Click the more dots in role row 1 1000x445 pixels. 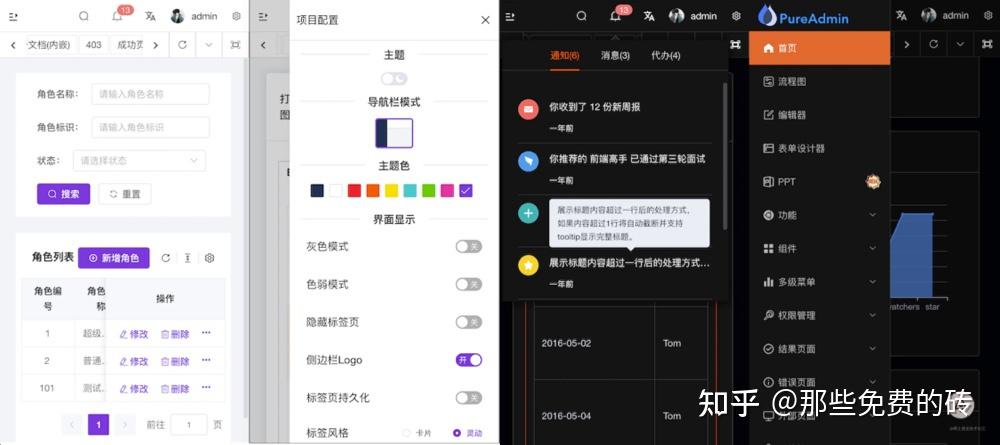point(206,333)
